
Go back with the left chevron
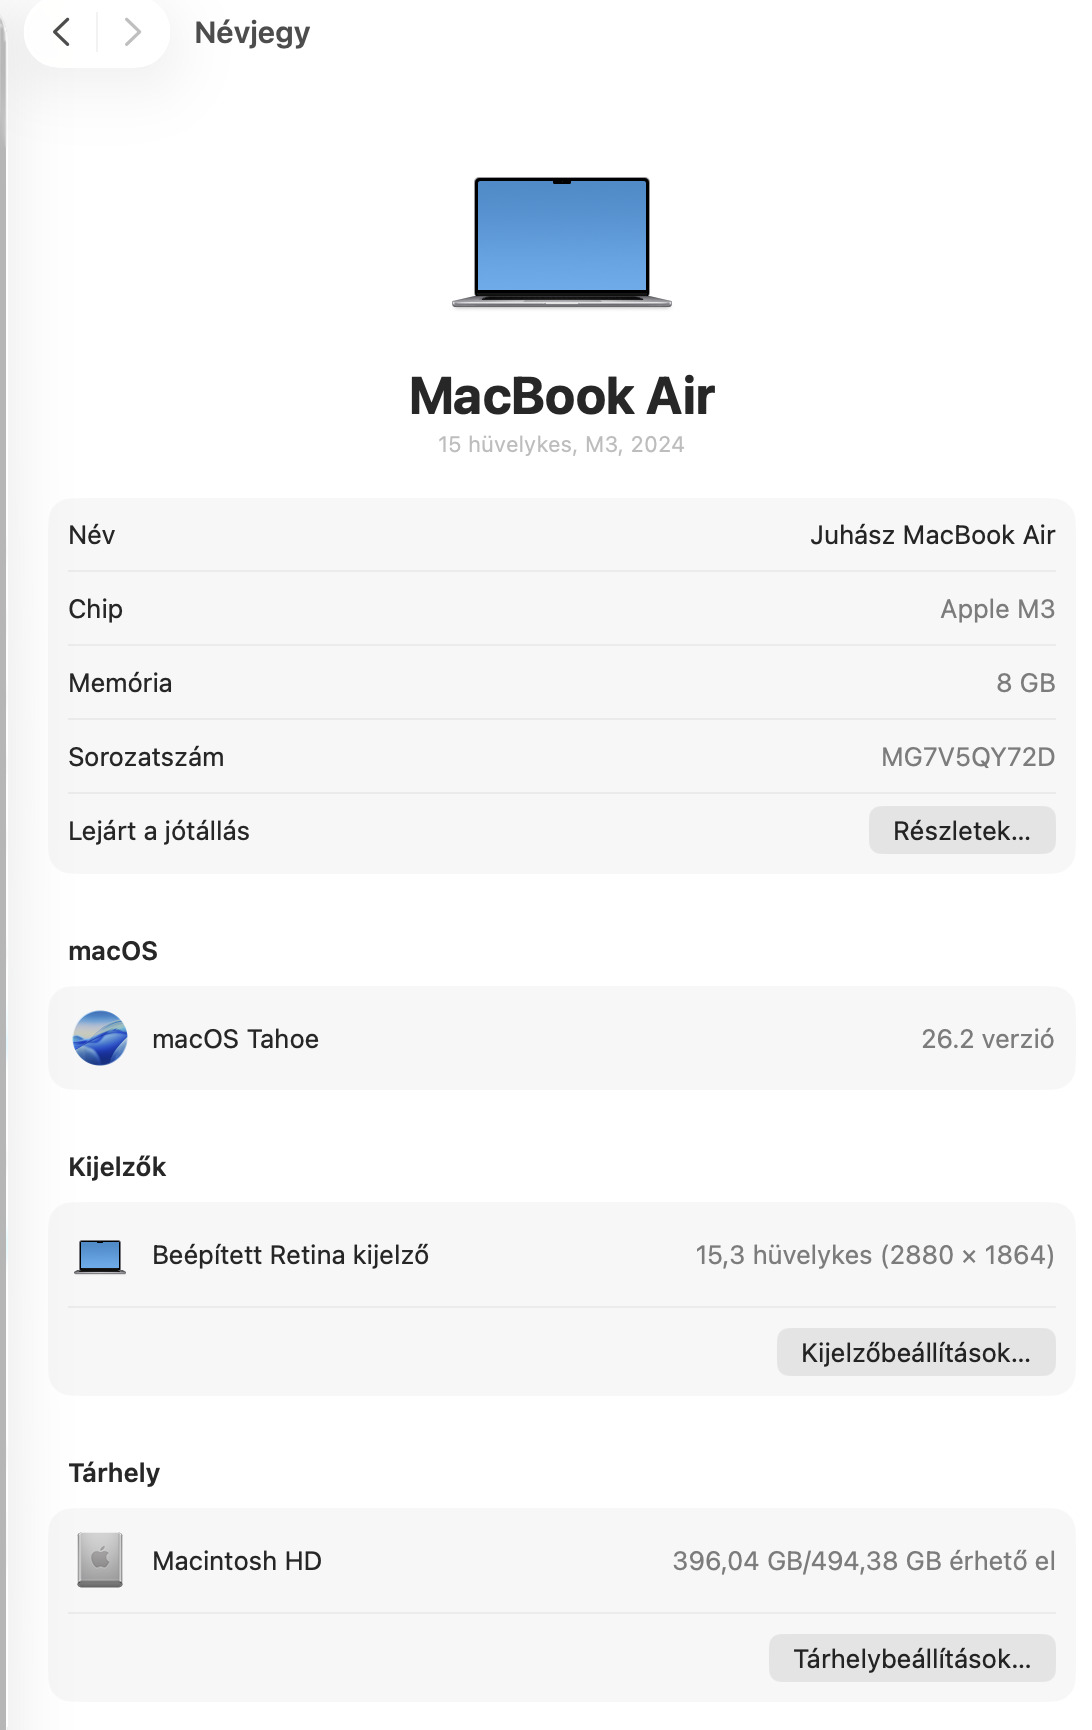[x=62, y=33]
